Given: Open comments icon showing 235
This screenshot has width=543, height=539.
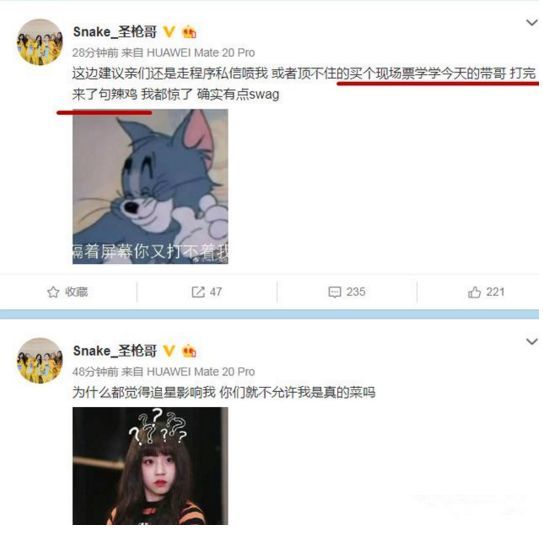Looking at the screenshot, I should [335, 292].
